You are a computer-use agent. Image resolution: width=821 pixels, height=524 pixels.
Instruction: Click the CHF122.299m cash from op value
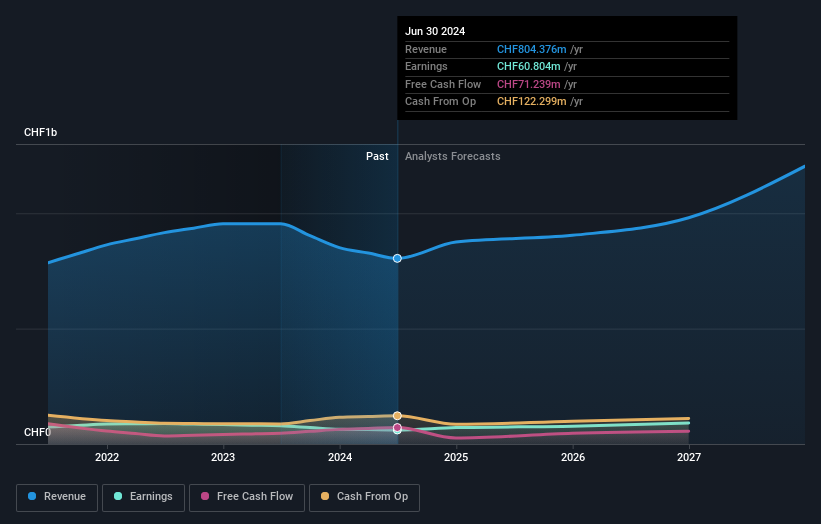click(531, 102)
